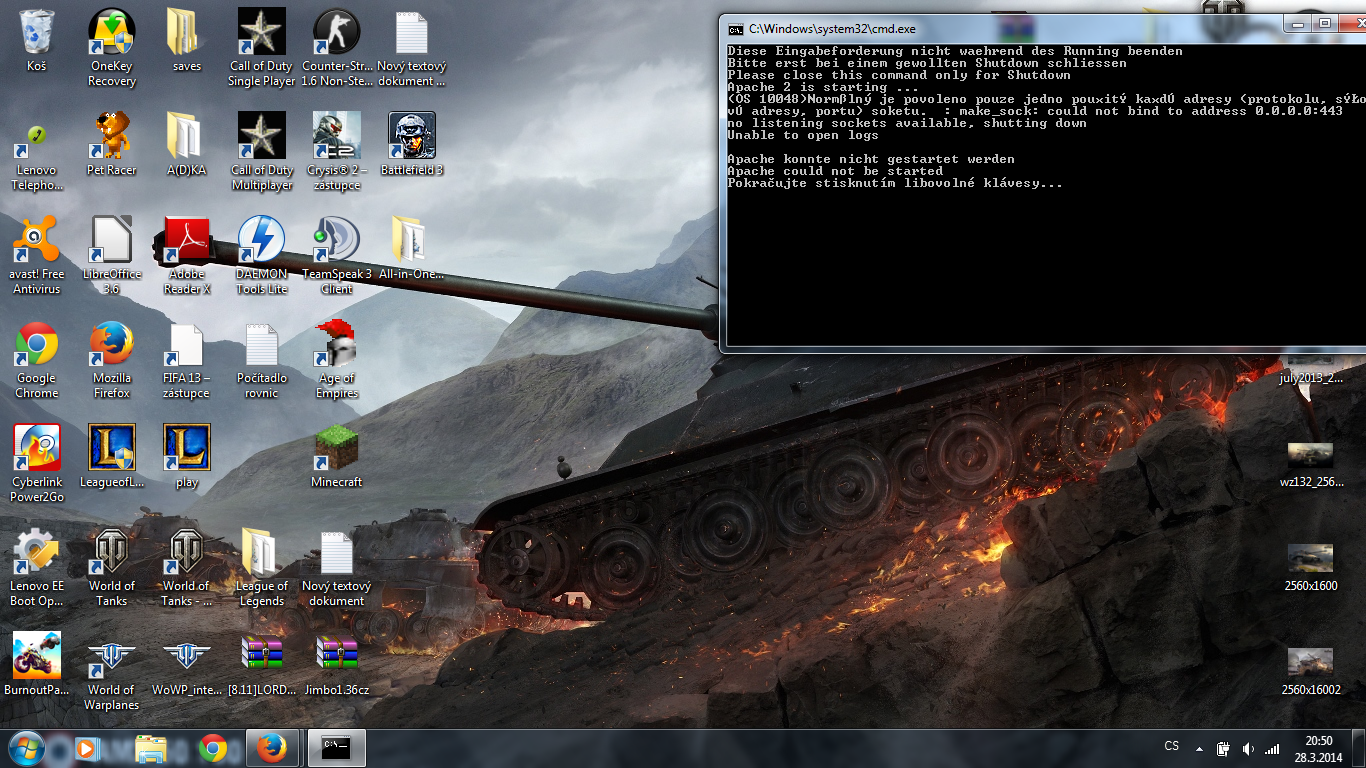Image resolution: width=1366 pixels, height=768 pixels.
Task: Select the Google Chrome desktop shortcut
Action: click(x=37, y=360)
